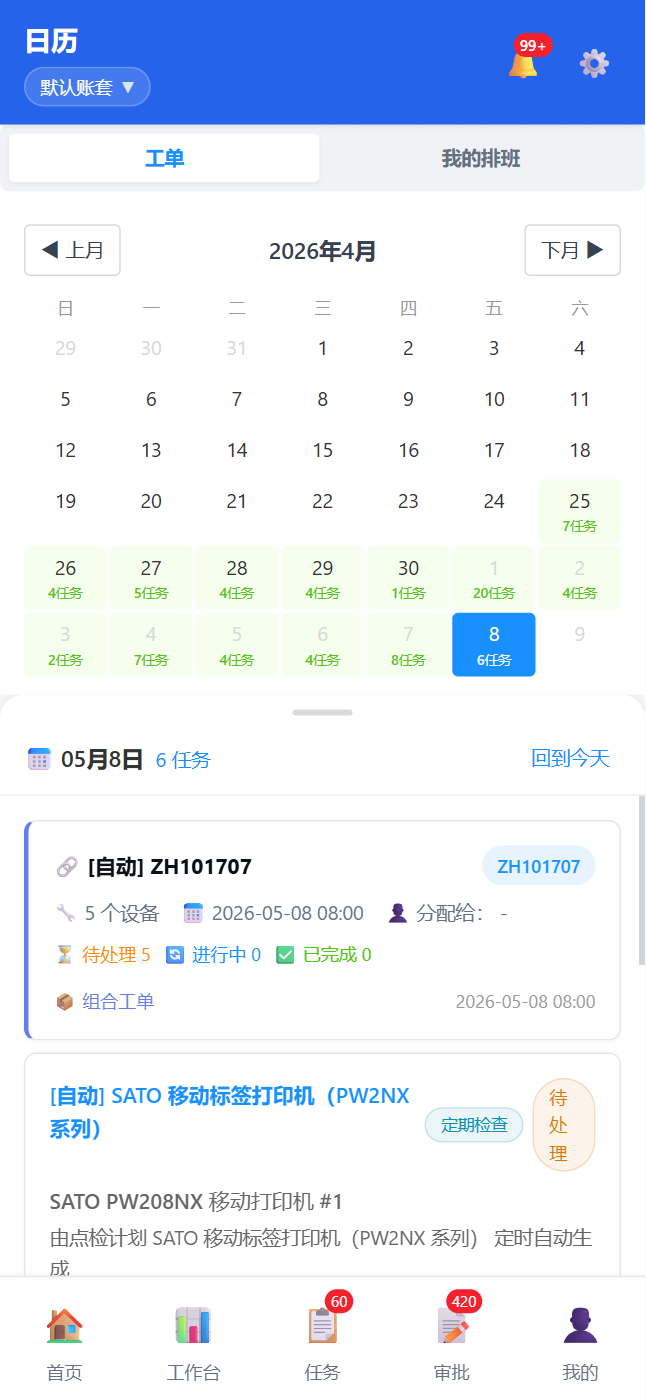Click the 2026年4月 month title
Viewport: 646px width, 1398px height.
[x=322, y=251]
